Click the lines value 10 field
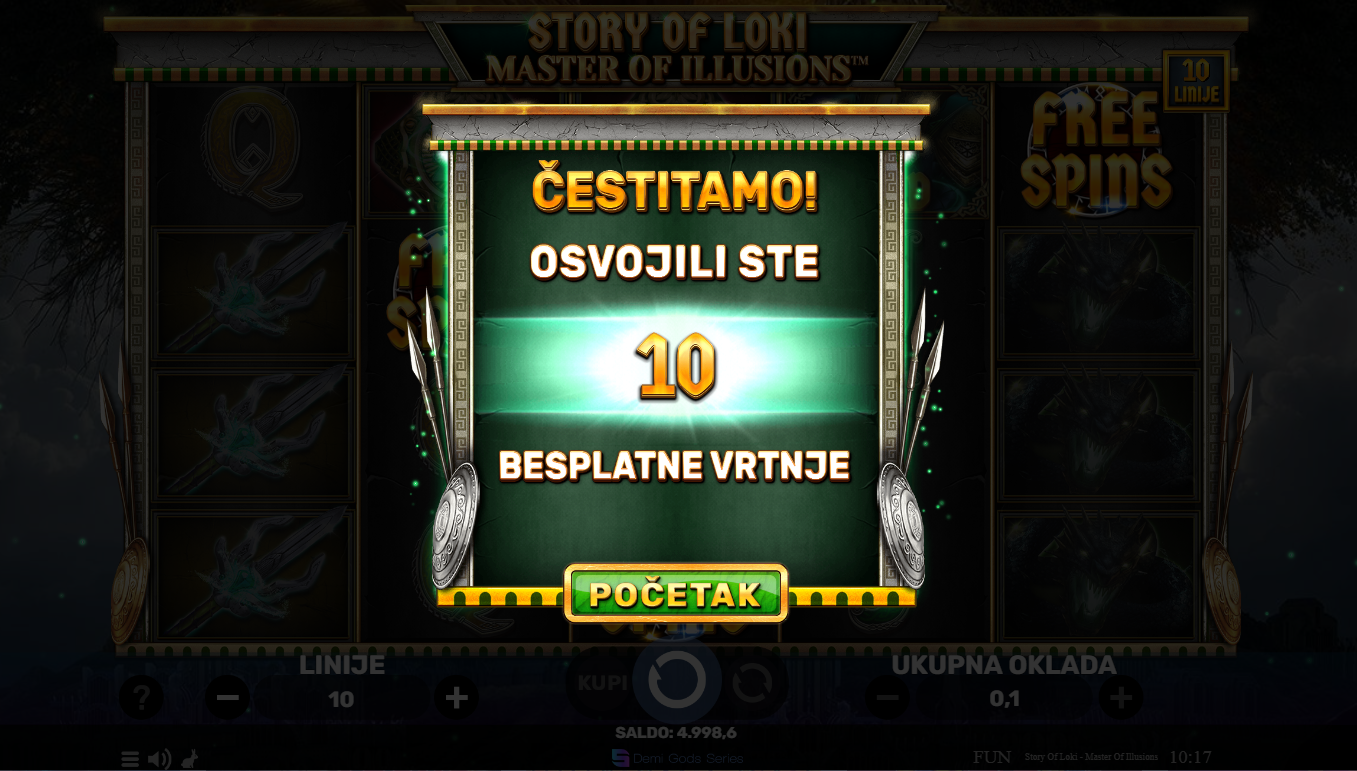Viewport: 1357px width, 771px height. pyautogui.click(x=342, y=699)
